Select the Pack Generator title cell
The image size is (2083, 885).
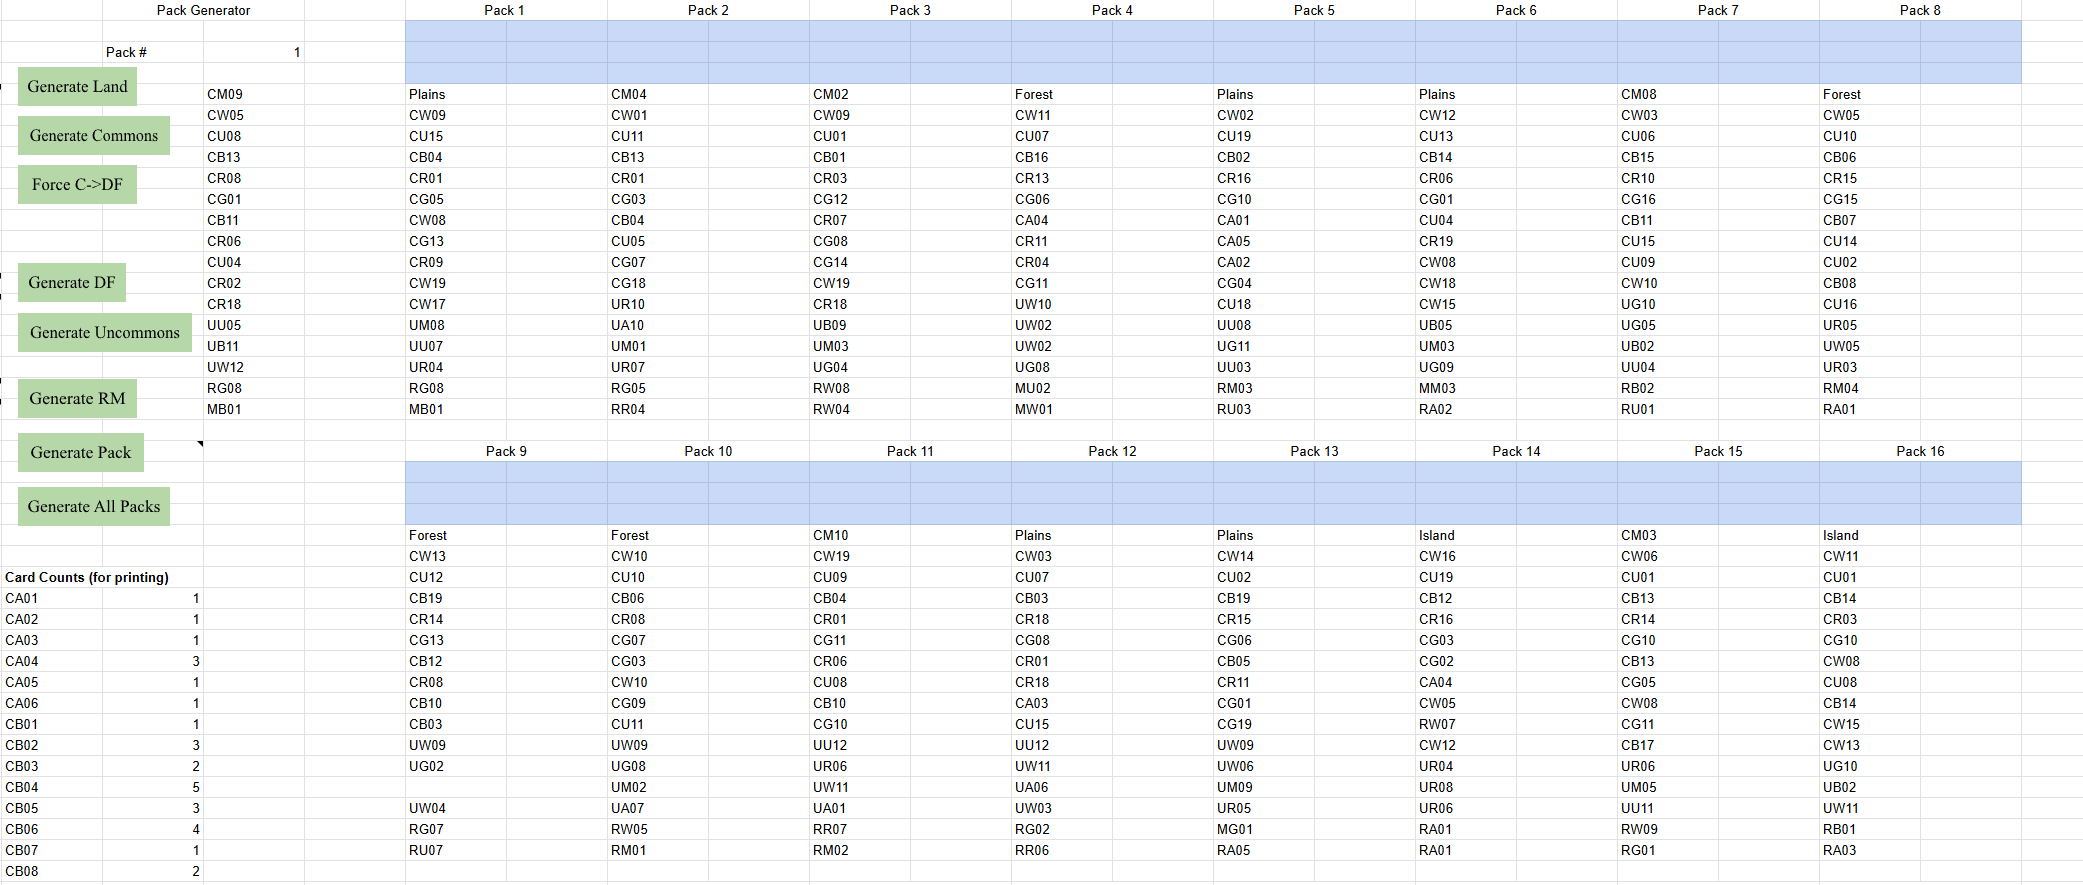point(203,10)
